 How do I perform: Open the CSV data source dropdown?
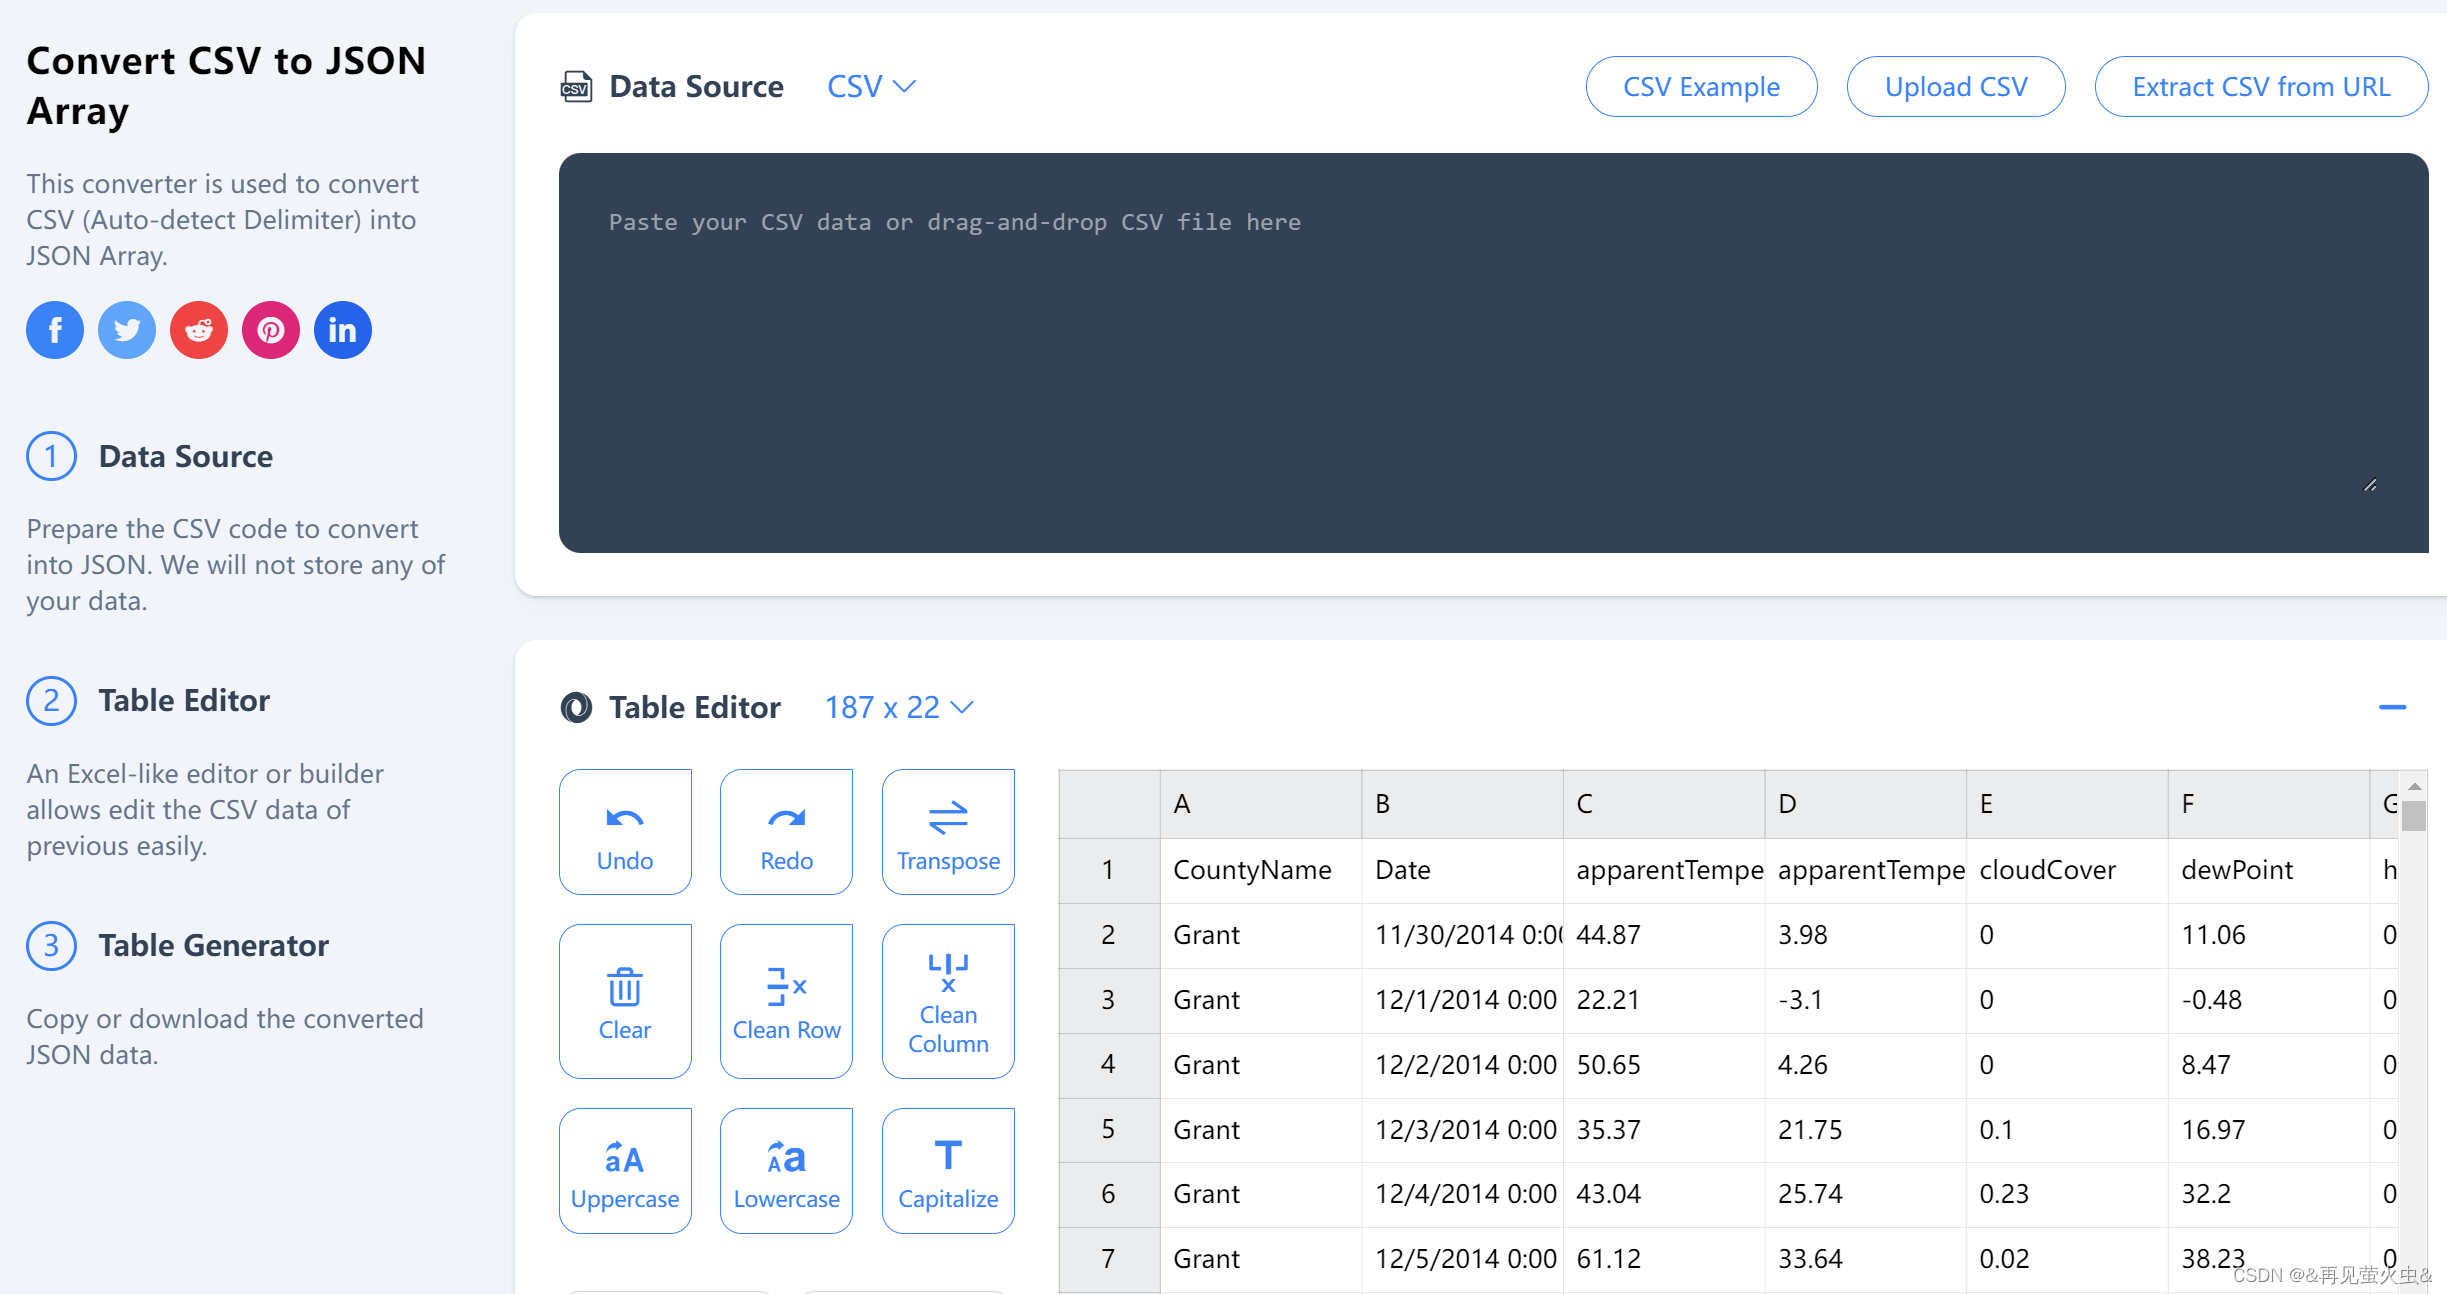coord(871,87)
